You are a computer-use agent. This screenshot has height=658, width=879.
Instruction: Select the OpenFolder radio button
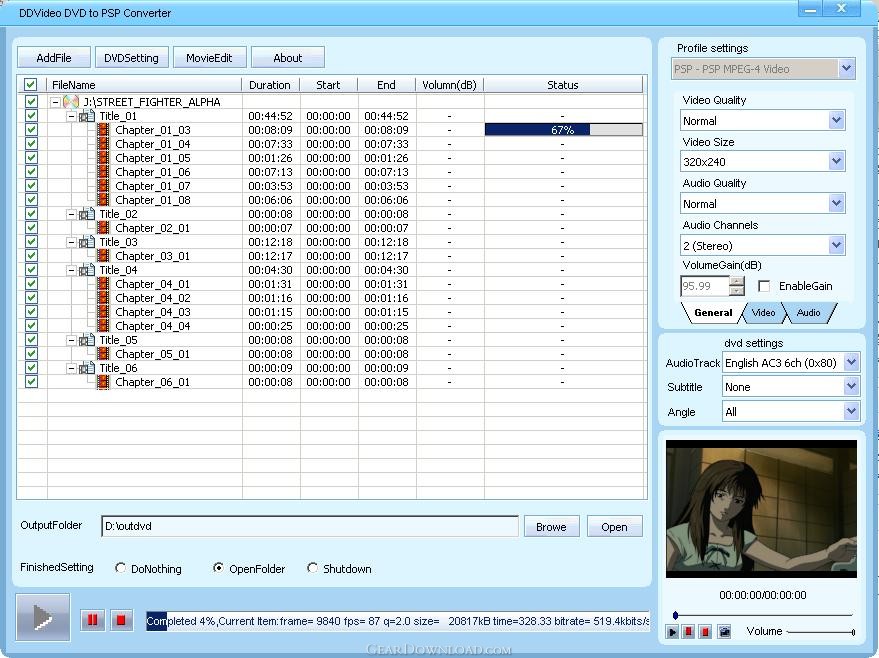218,568
